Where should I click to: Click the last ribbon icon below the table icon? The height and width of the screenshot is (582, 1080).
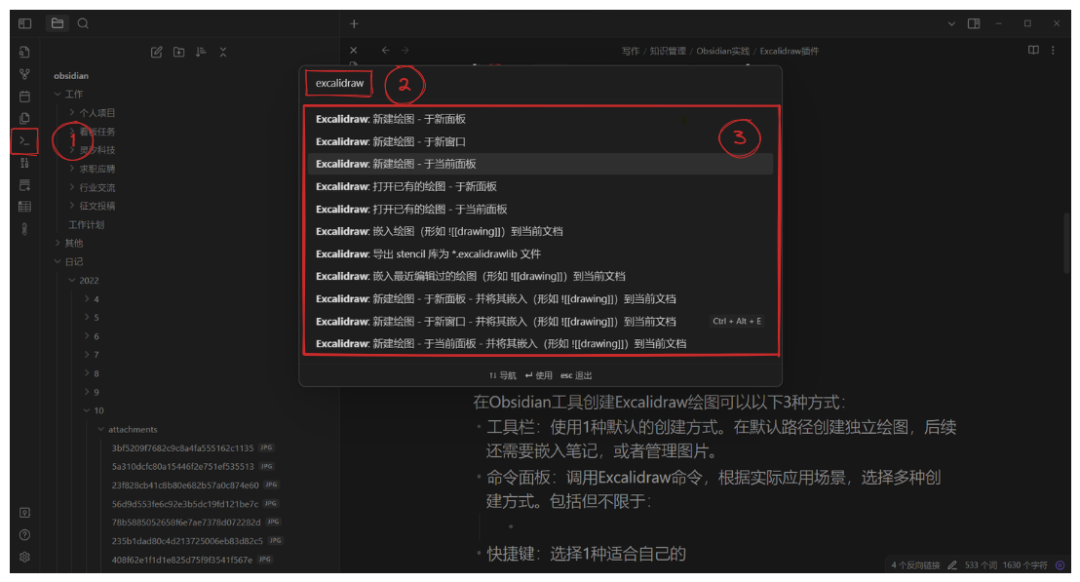[x=25, y=229]
